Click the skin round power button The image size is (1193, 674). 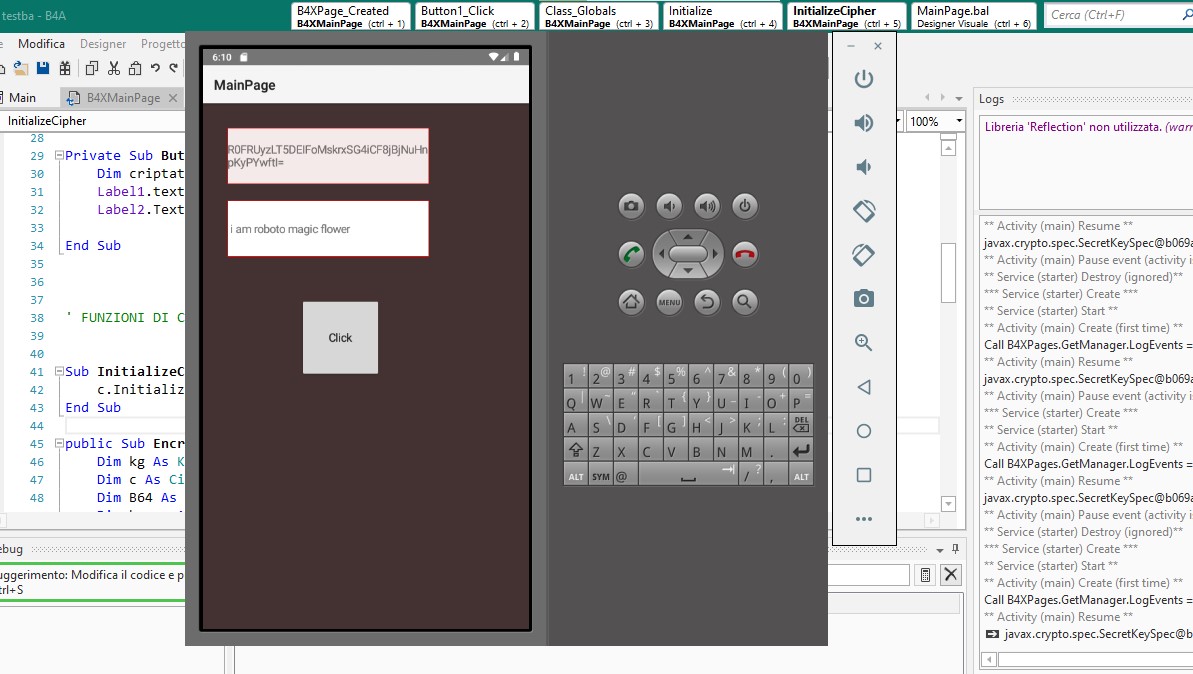(x=745, y=206)
